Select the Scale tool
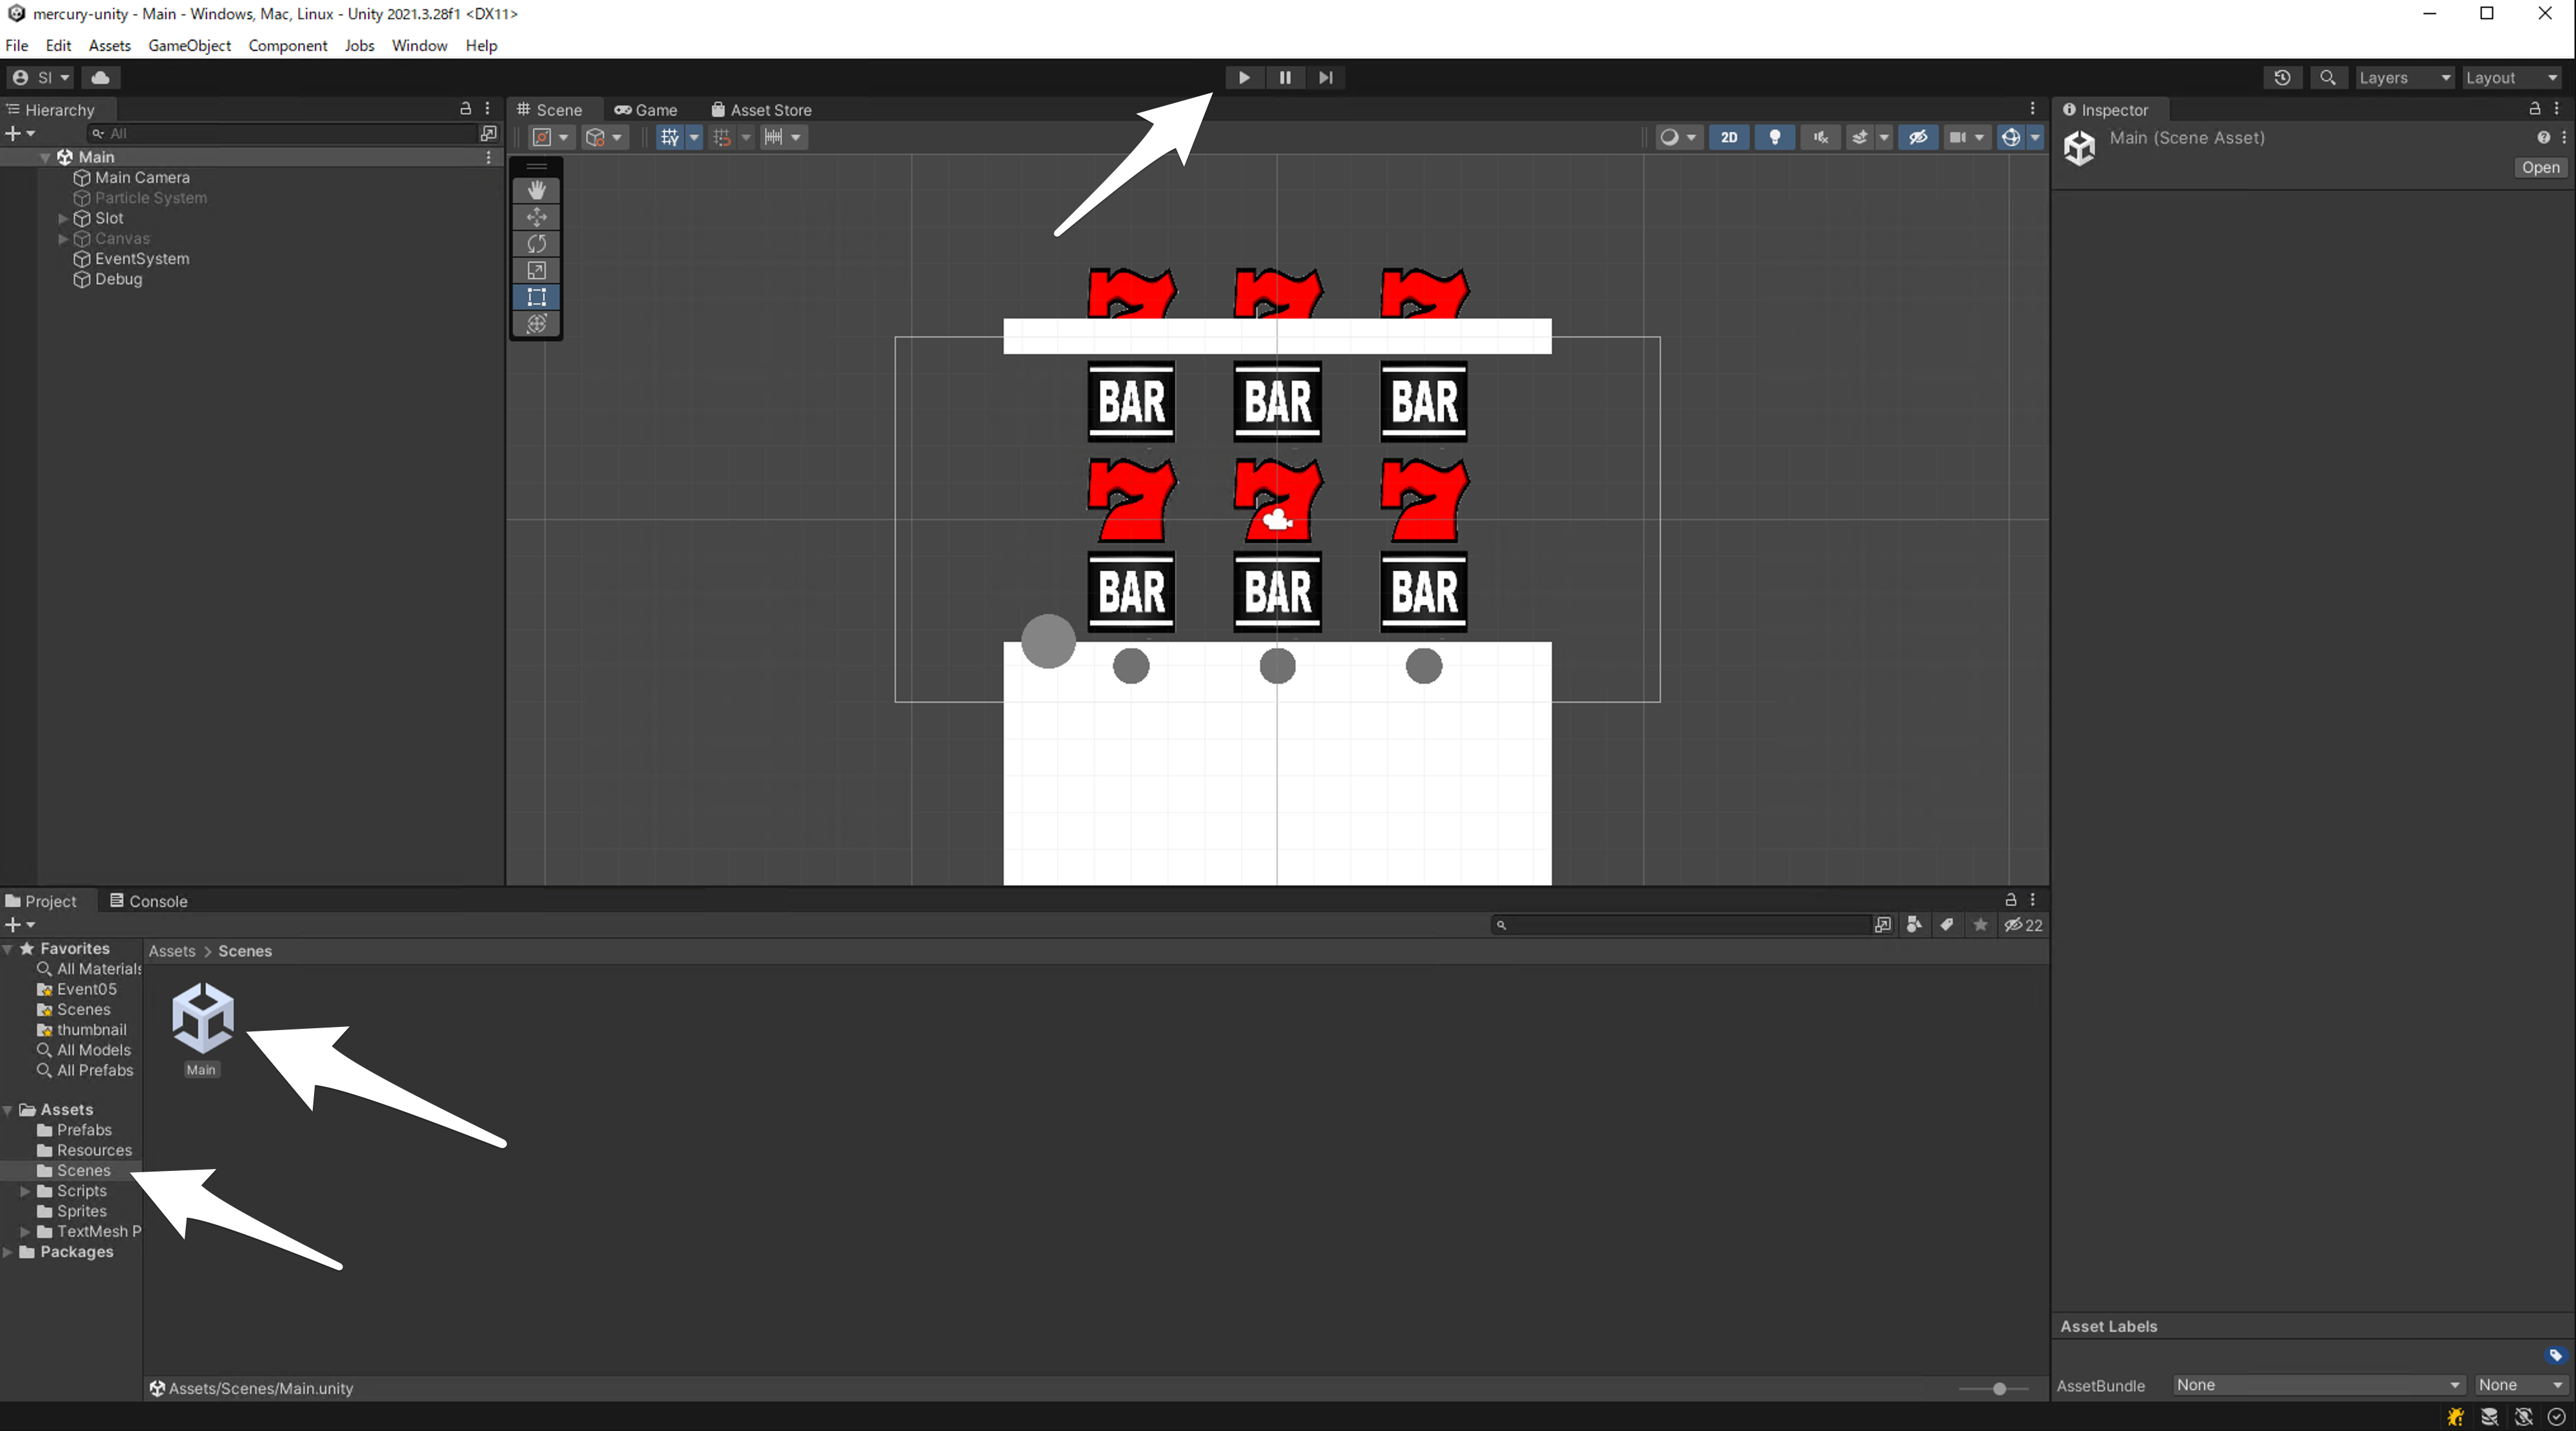The width and height of the screenshot is (2576, 1431). click(536, 270)
